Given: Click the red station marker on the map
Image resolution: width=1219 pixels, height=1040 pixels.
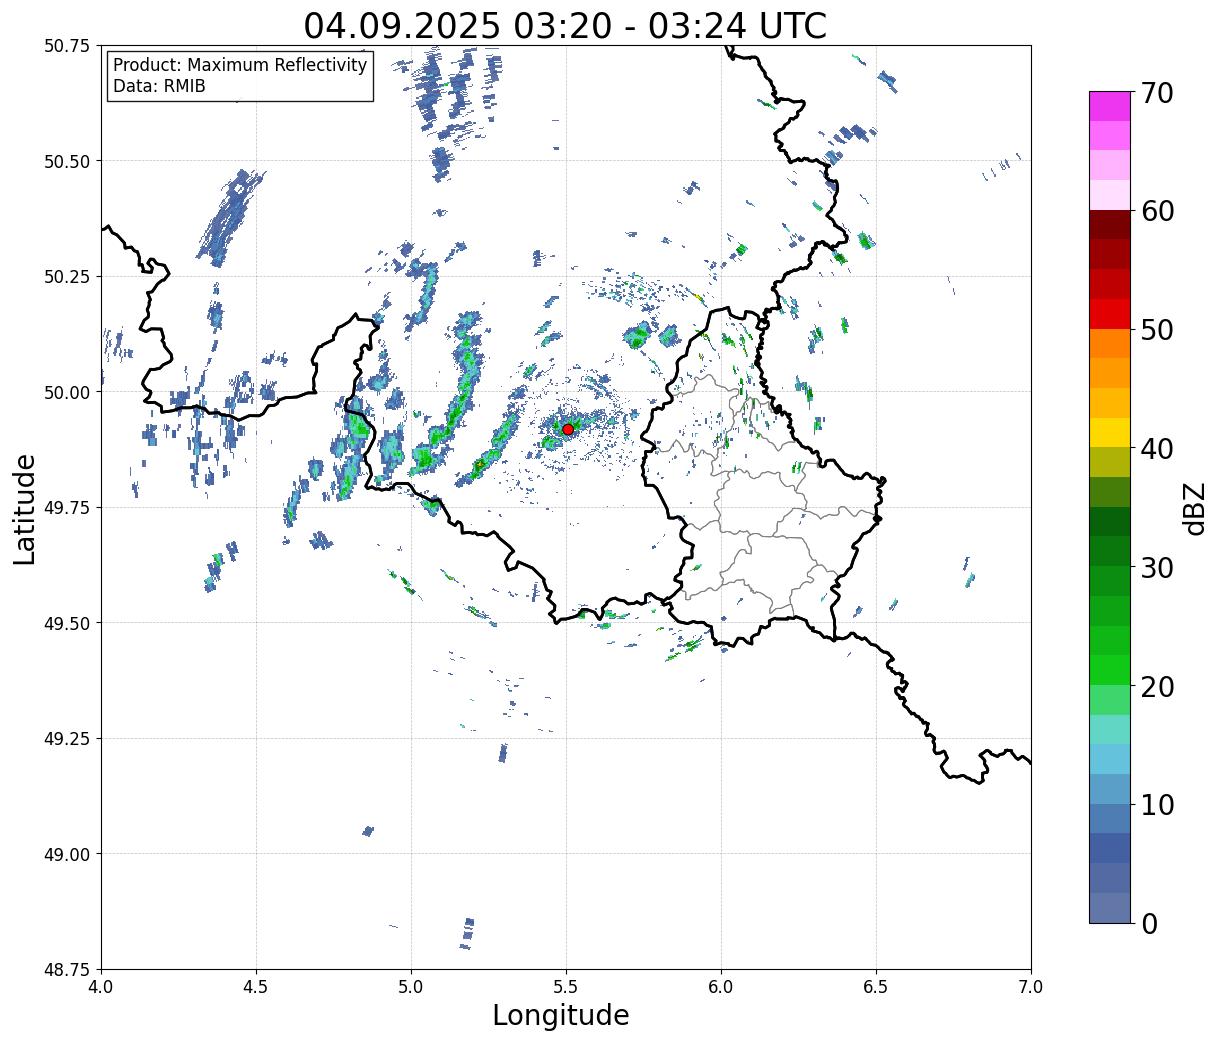Looking at the screenshot, I should (568, 429).
